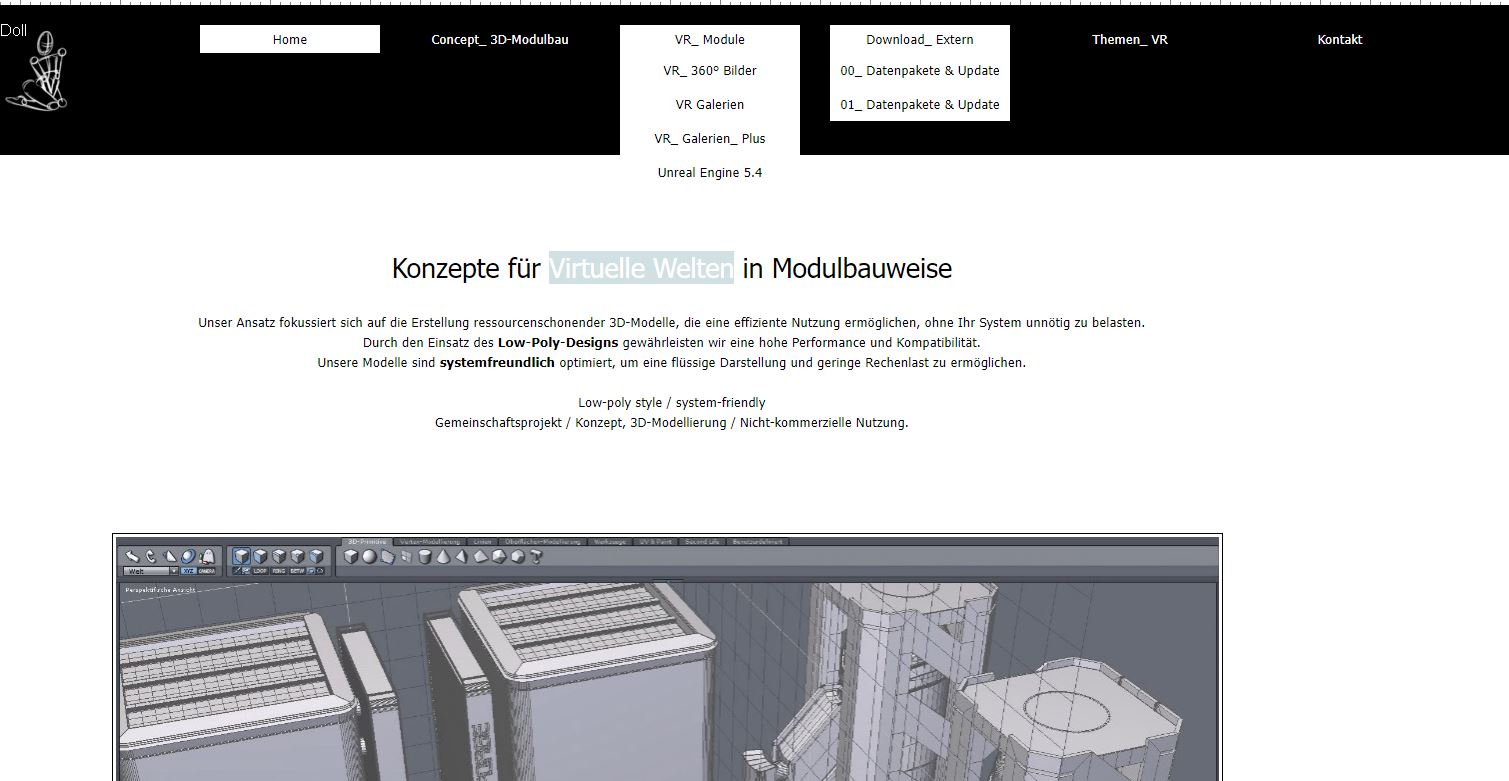Select Oberflächen-Modellierung tab in editor image
Viewport: 1509px width, 781px height.
543,542
